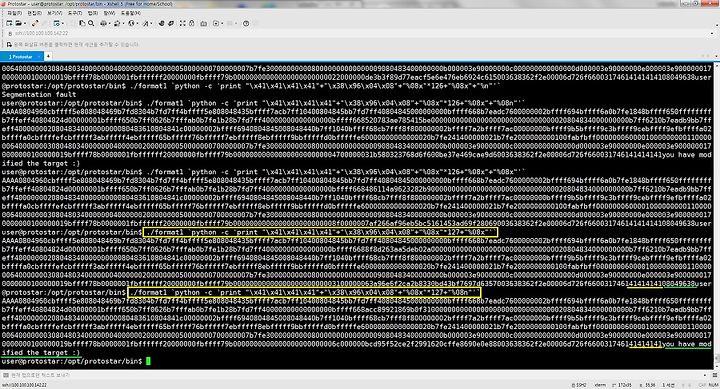Expand the Font dropdown arrow
Image resolution: width=720 pixels, height=389 pixels.
(151, 23)
